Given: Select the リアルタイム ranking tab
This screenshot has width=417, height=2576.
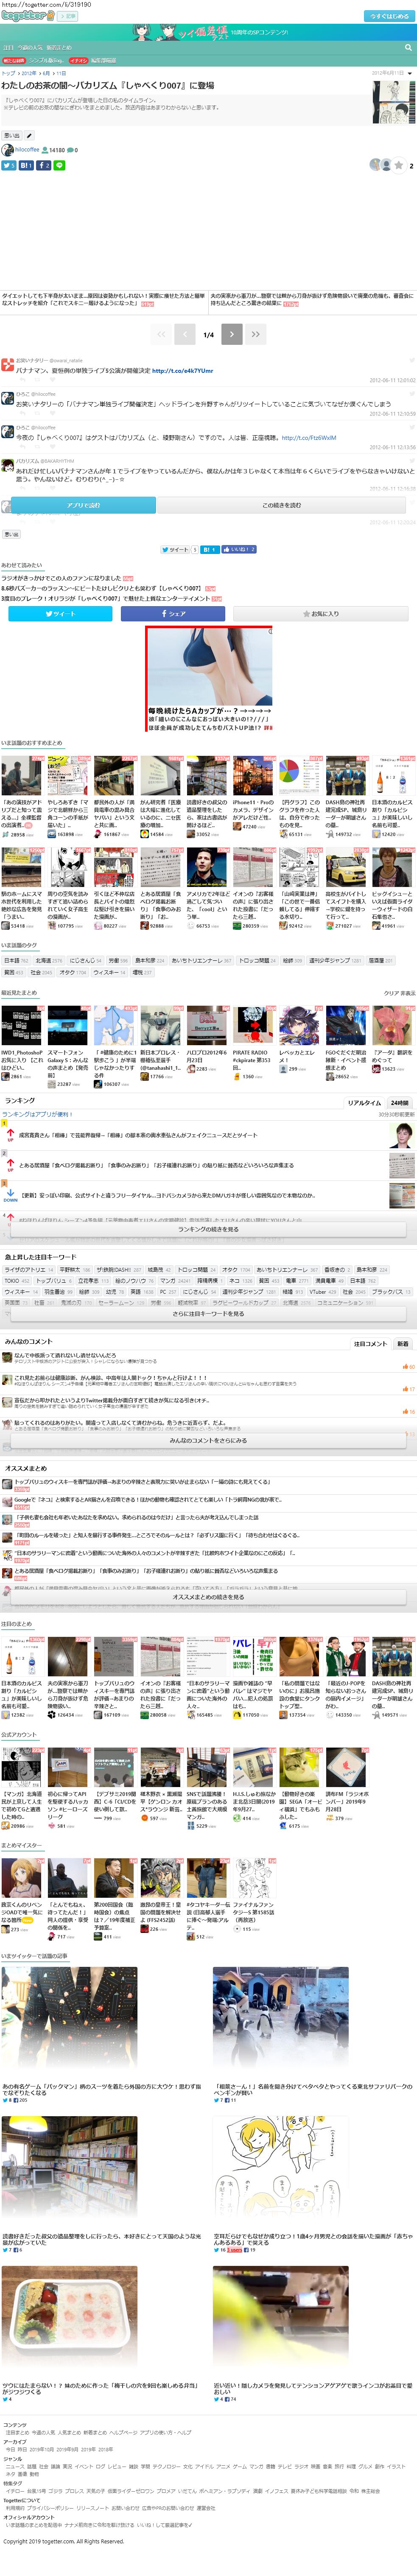Looking at the screenshot, I should [364, 1103].
